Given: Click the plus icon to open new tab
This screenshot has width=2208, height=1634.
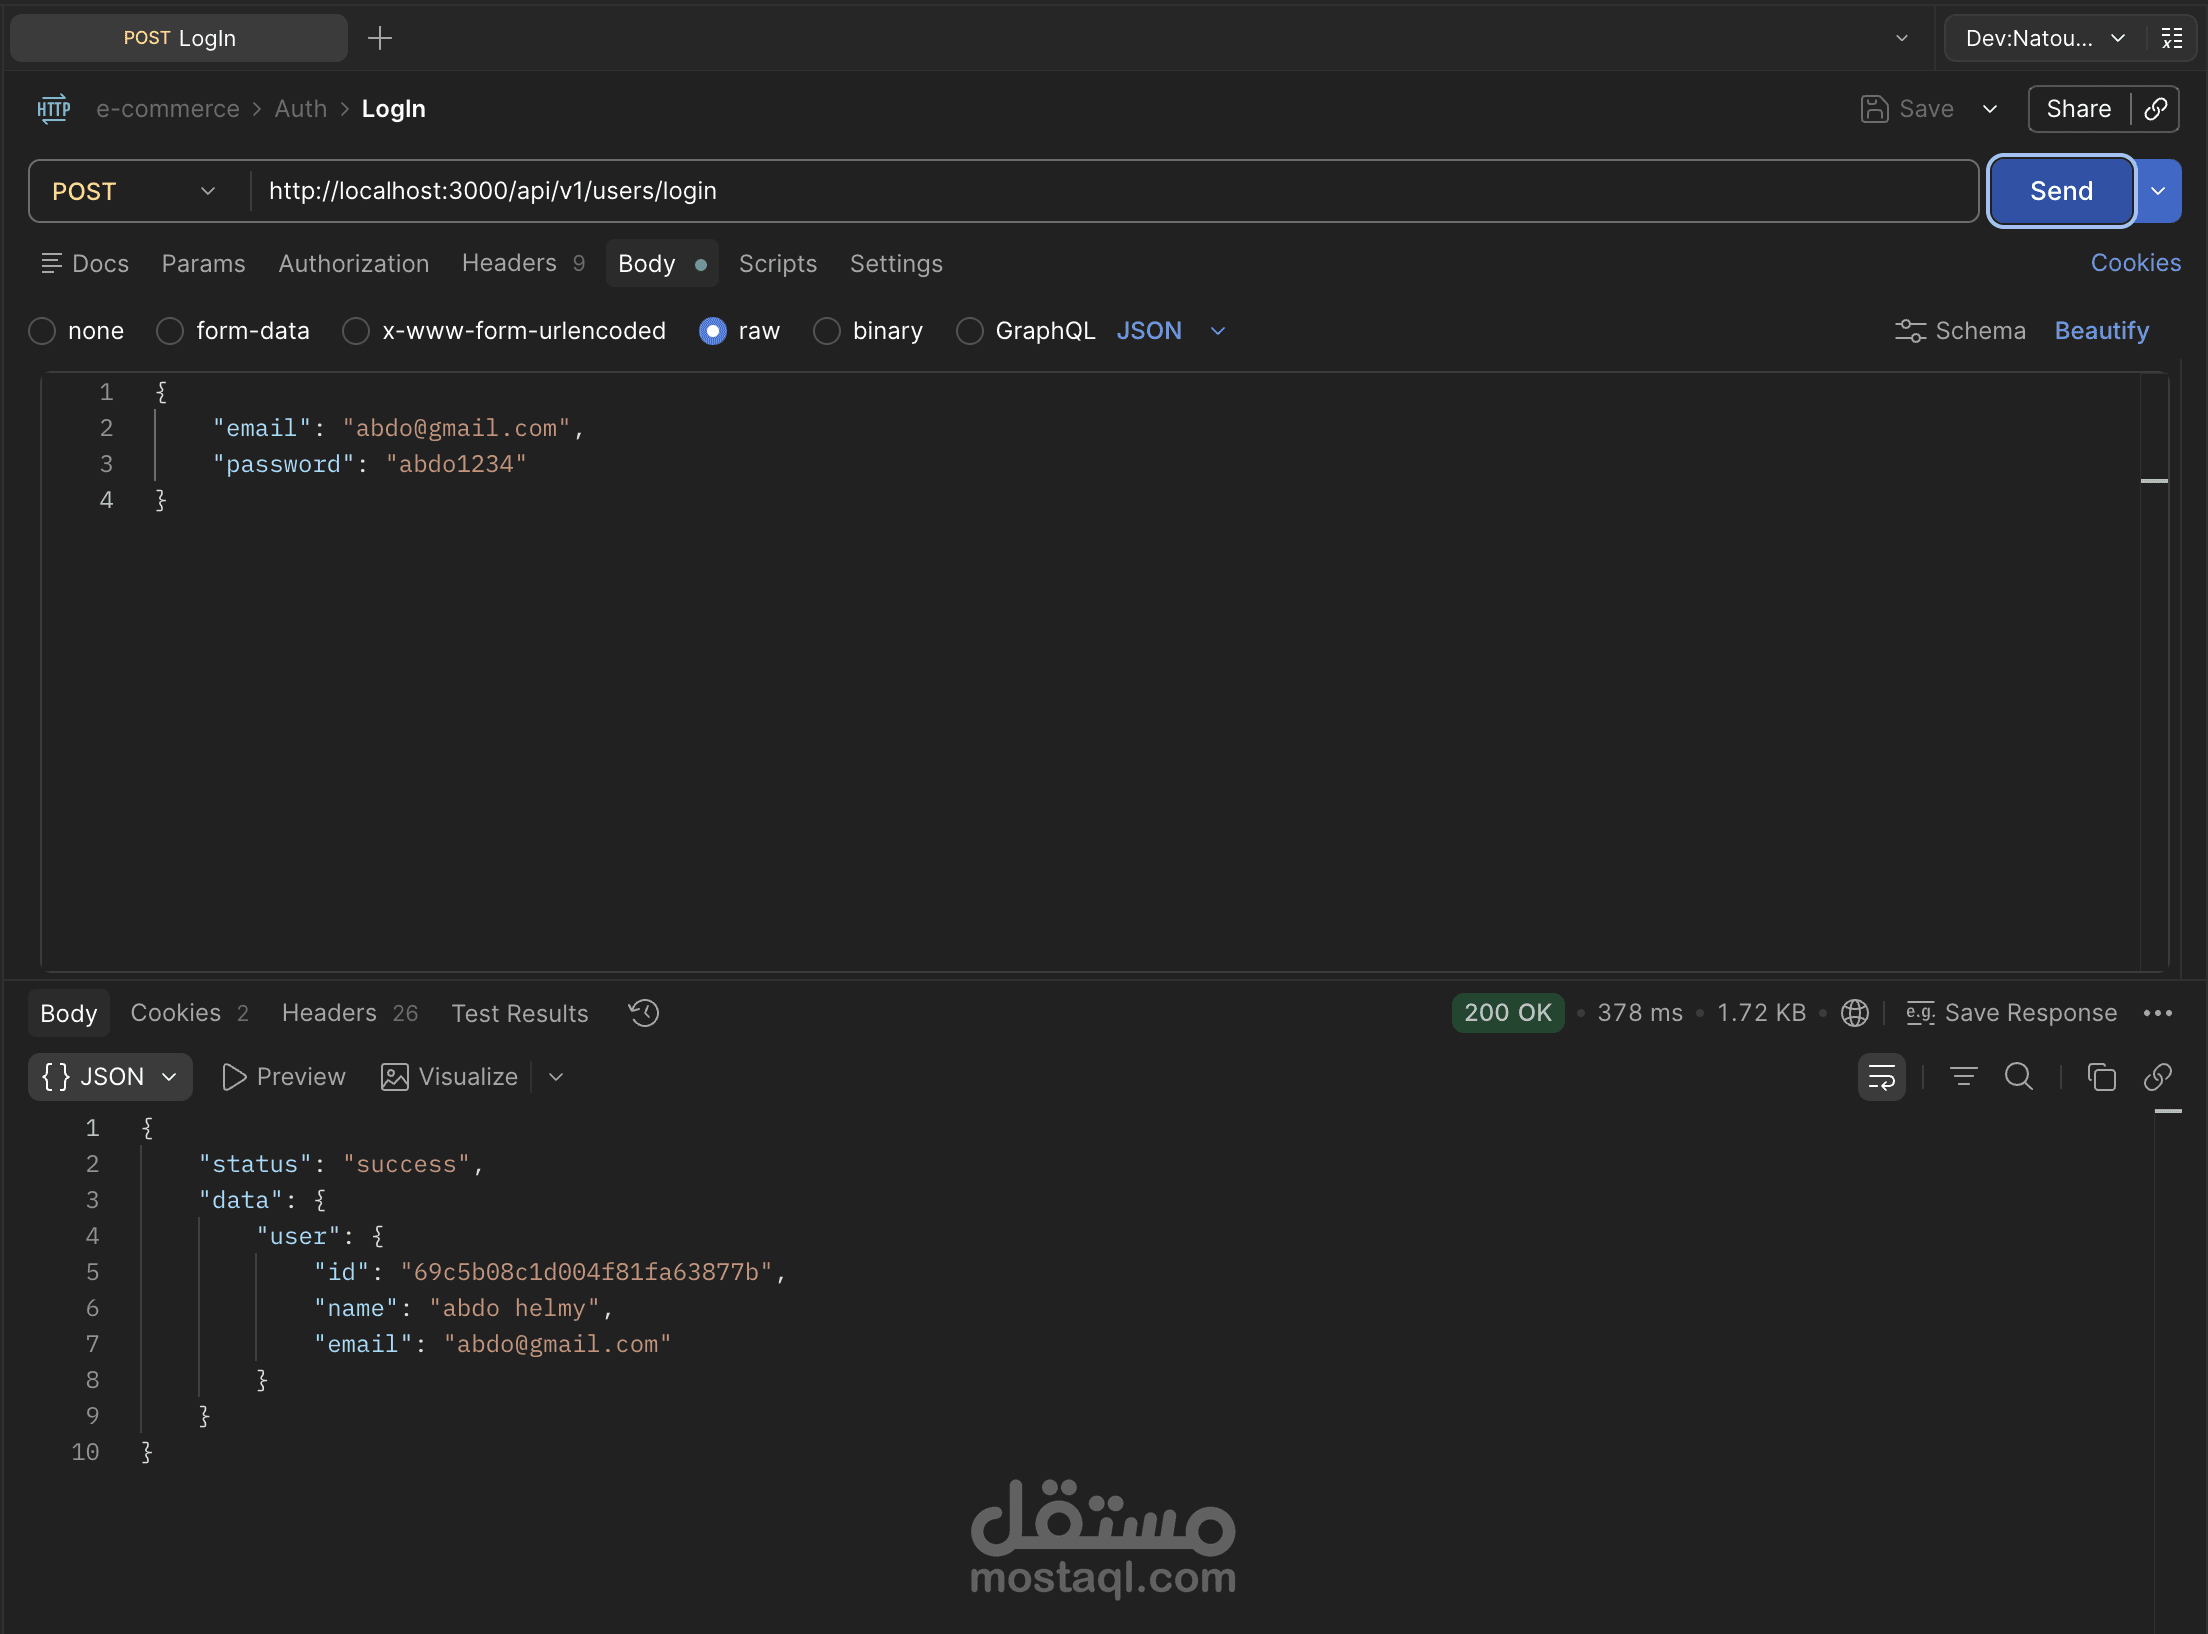Looking at the screenshot, I should tap(380, 38).
